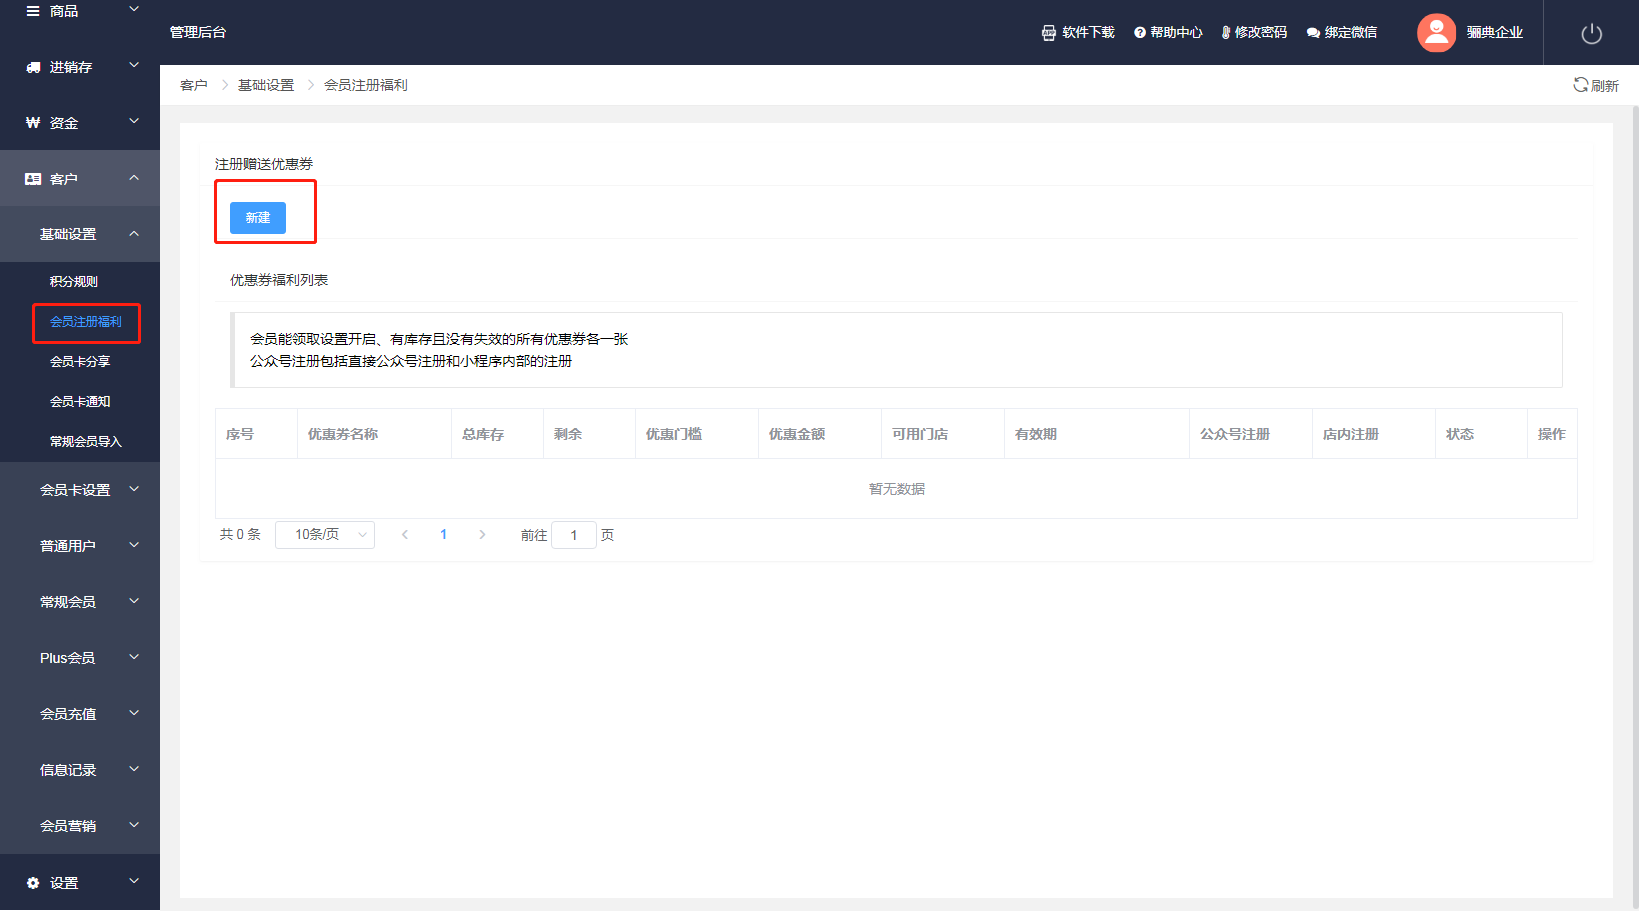Click the 软件下载 link
Viewport: 1639px width, 911px height.
(x=1088, y=33)
